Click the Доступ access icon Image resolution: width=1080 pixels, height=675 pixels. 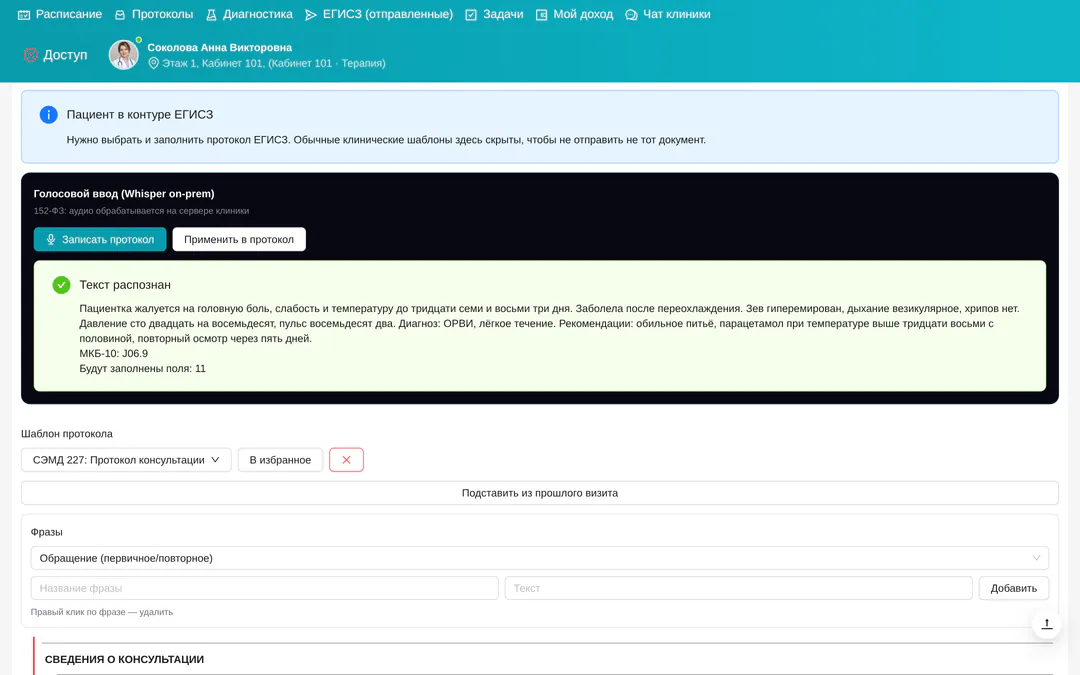[x=30, y=55]
